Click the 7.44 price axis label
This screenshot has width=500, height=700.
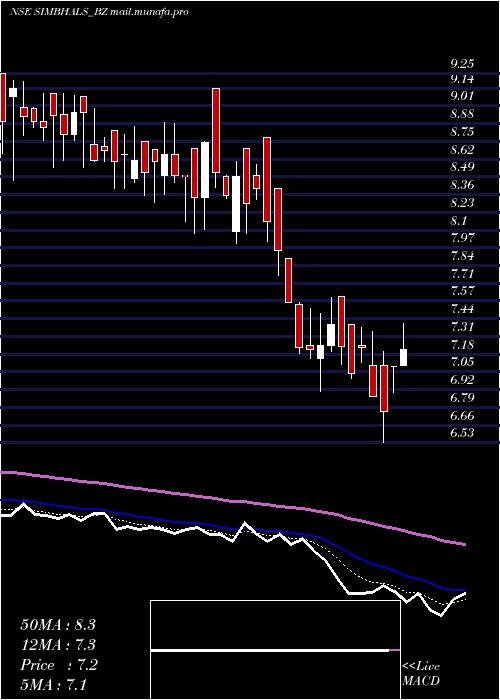462,309
